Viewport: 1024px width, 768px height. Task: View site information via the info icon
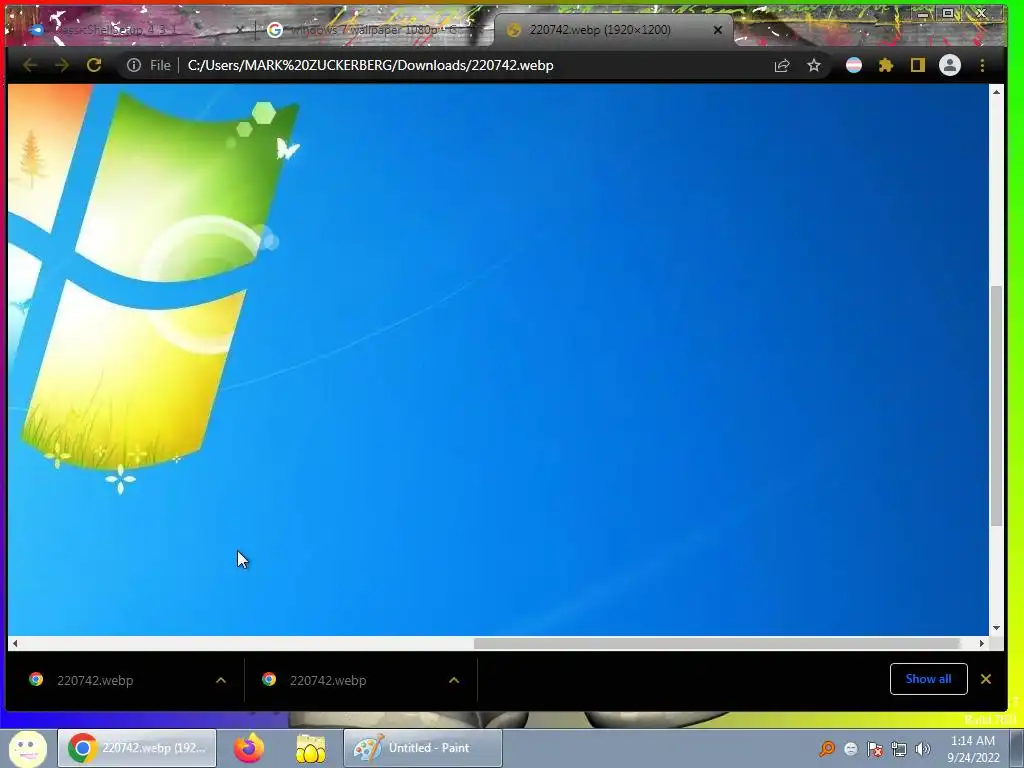click(134, 65)
